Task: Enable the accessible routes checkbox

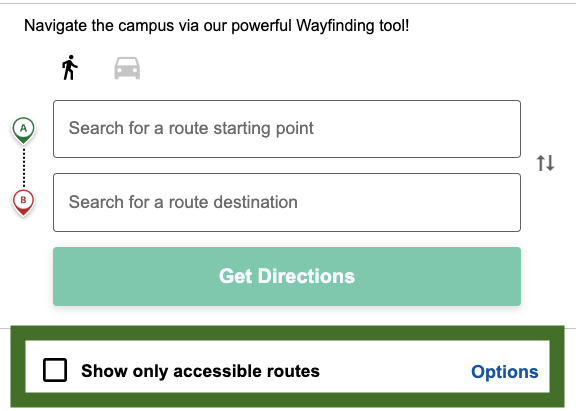Action: [x=55, y=370]
